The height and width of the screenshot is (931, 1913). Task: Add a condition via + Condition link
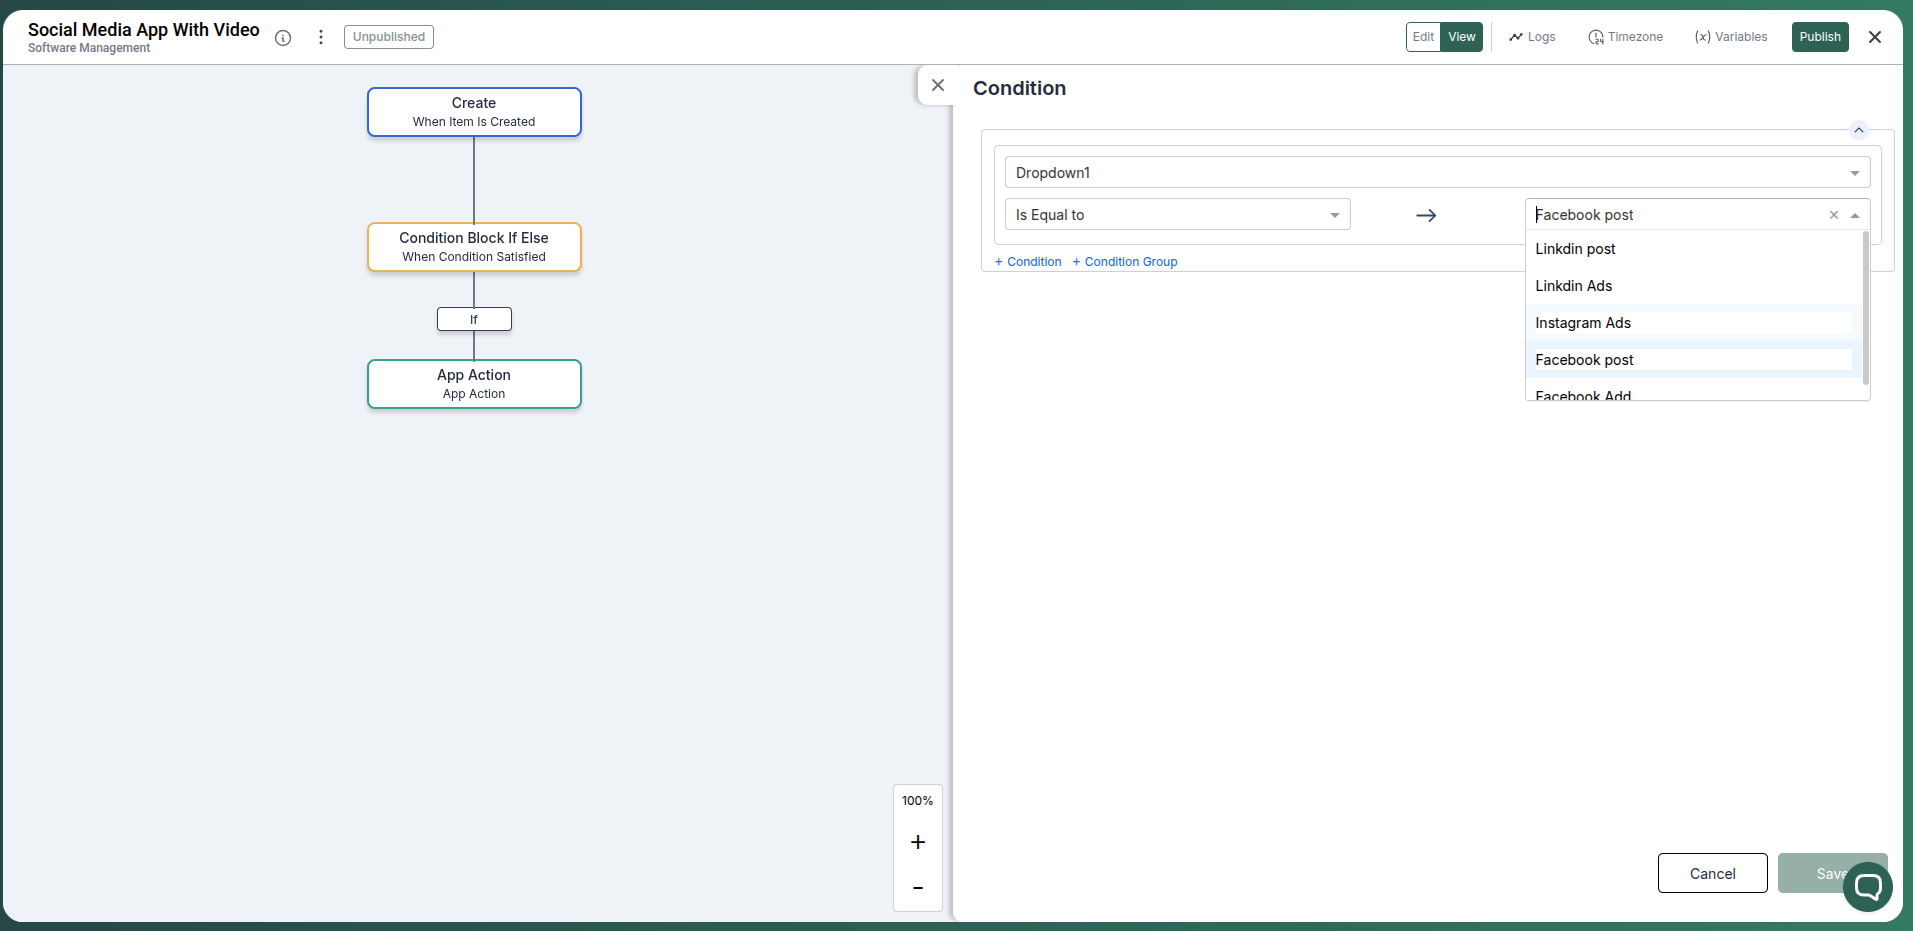[1028, 261]
